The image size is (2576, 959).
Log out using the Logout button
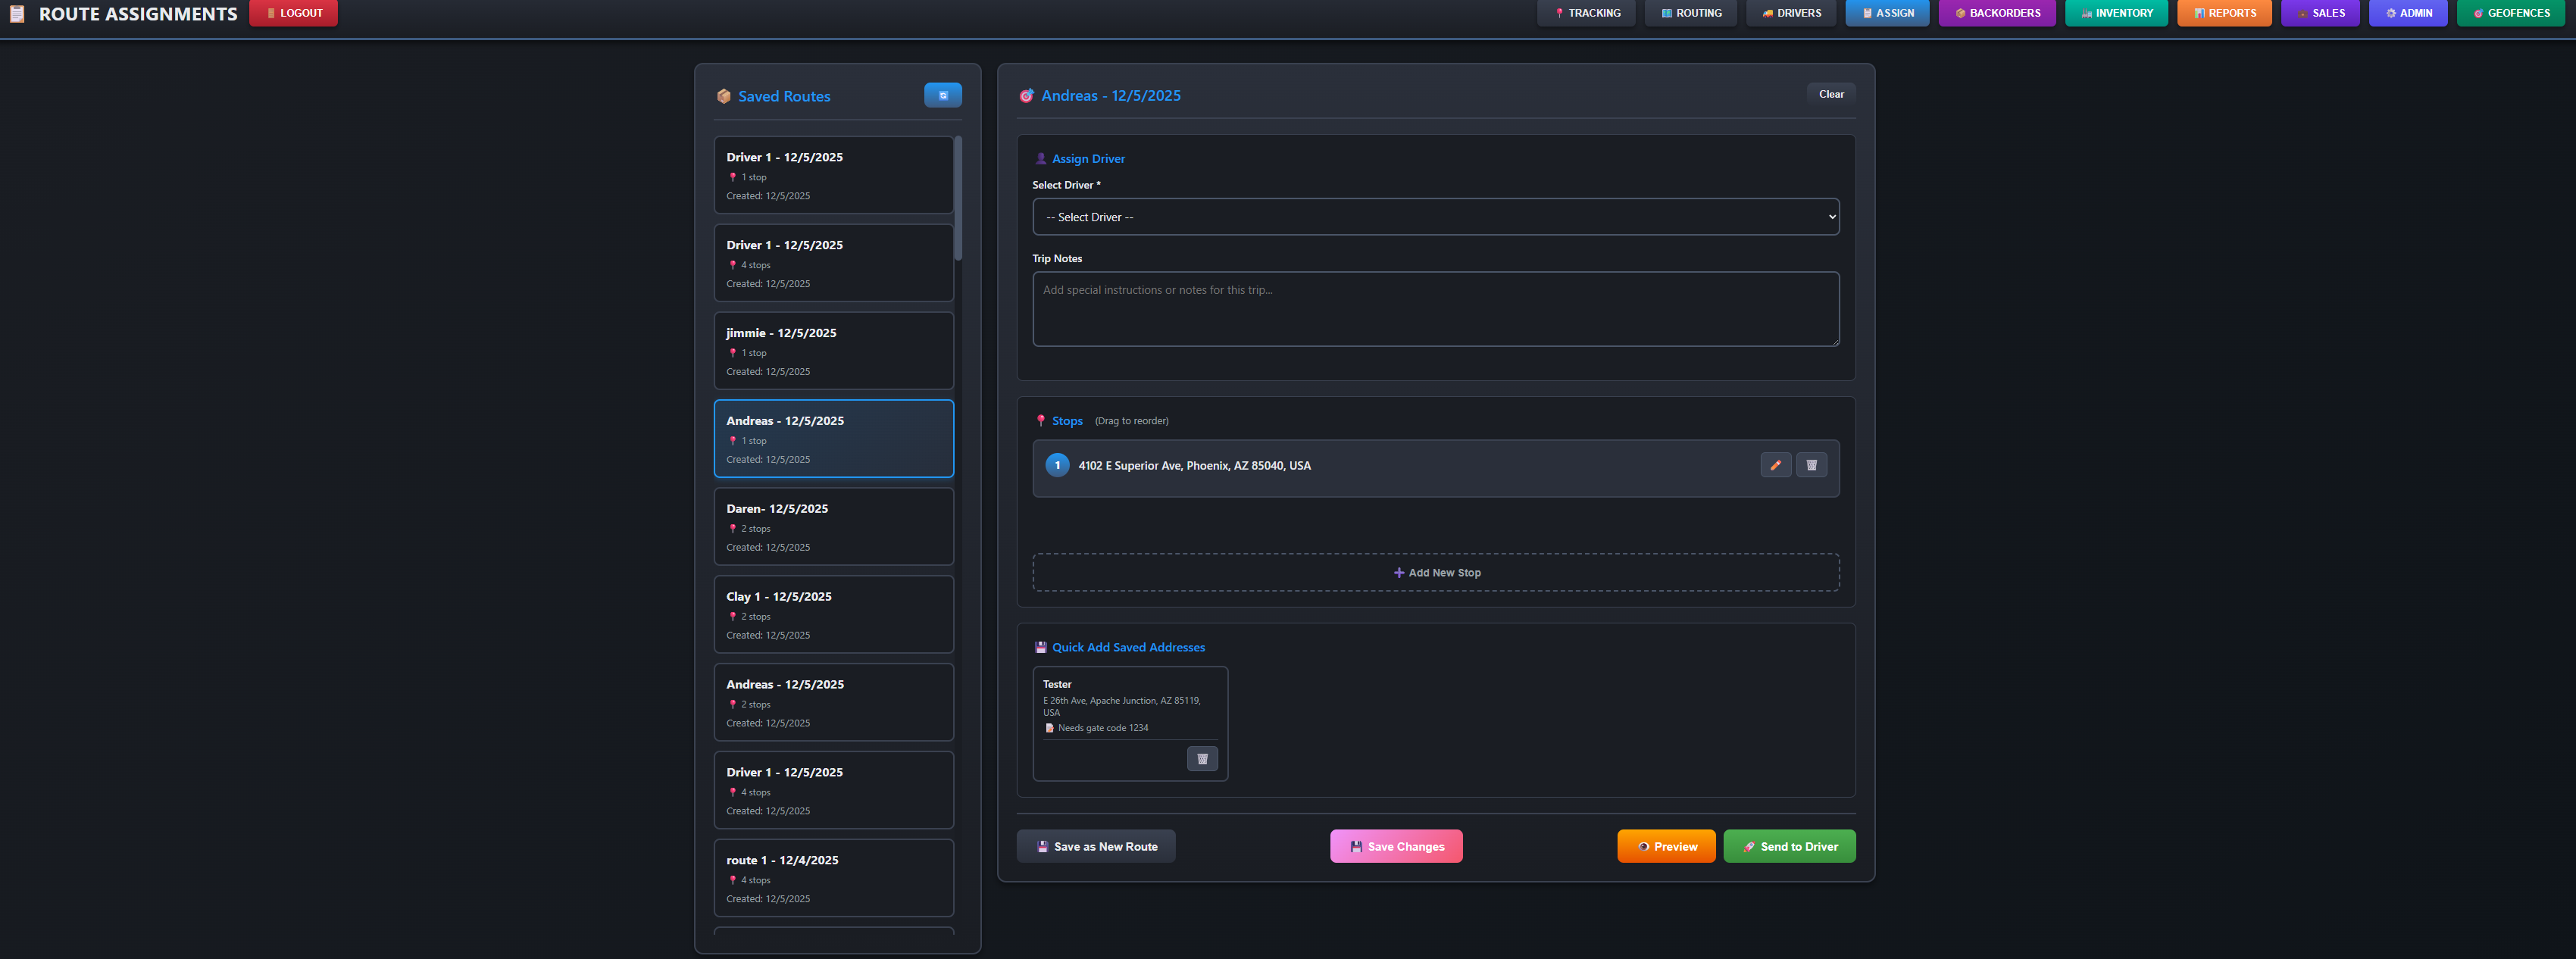coord(293,13)
